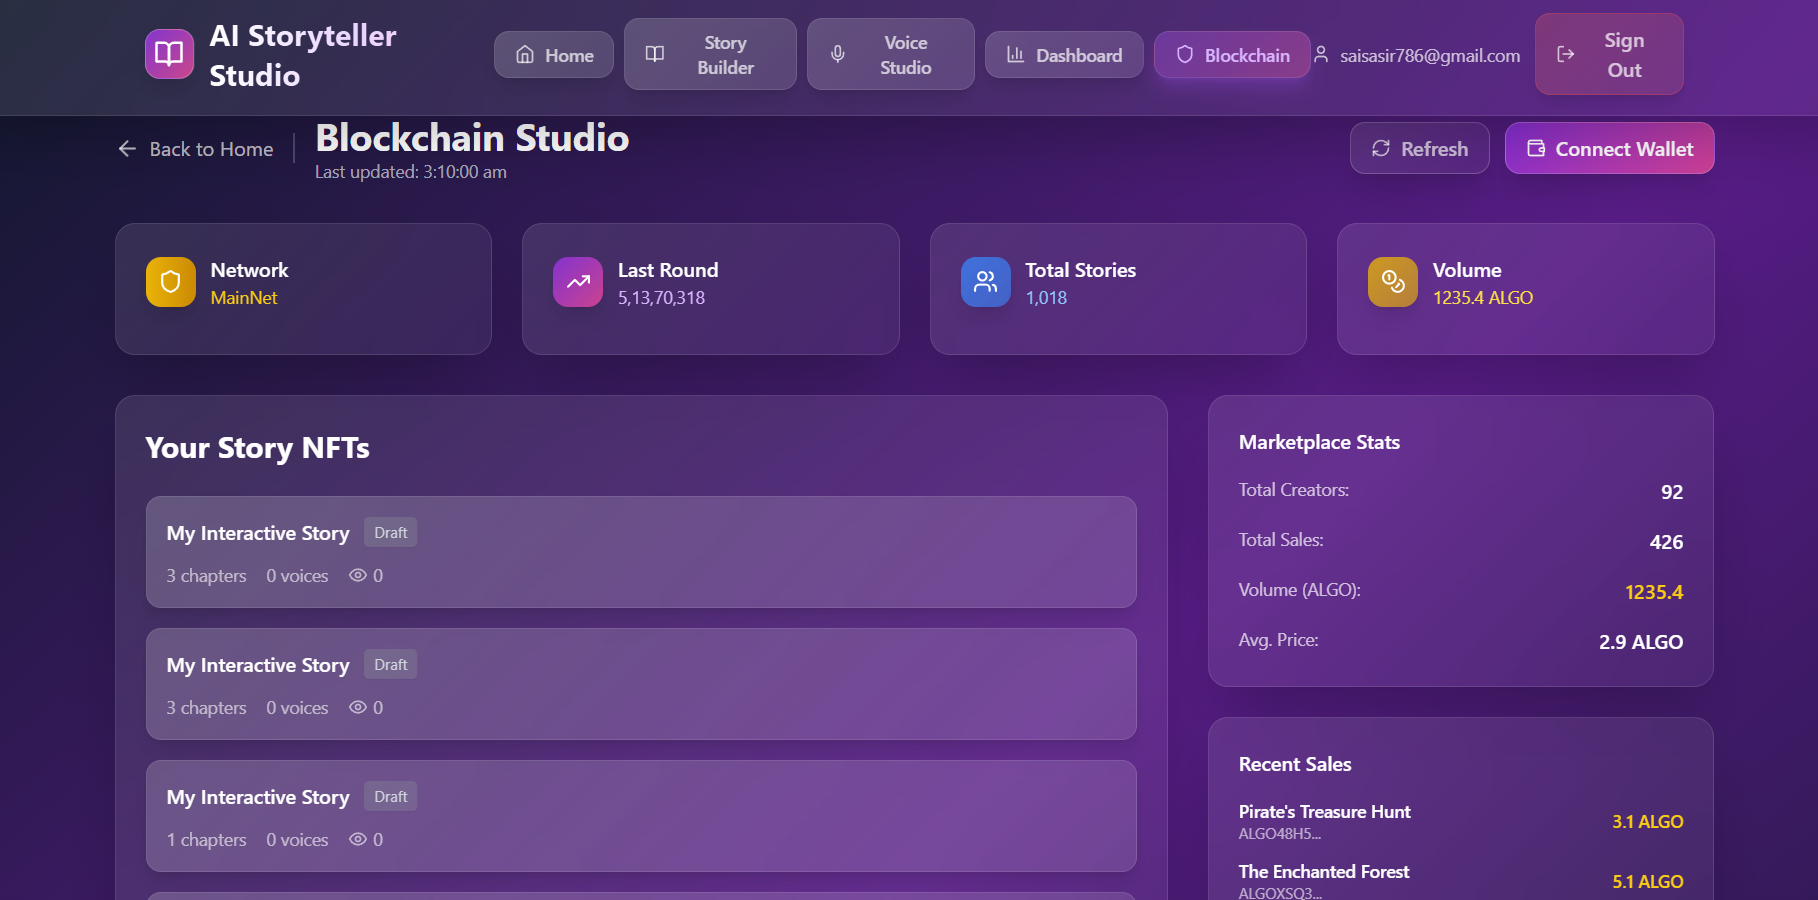Click the MainNet network value
Viewport: 1818px width, 900px height.
244,298
